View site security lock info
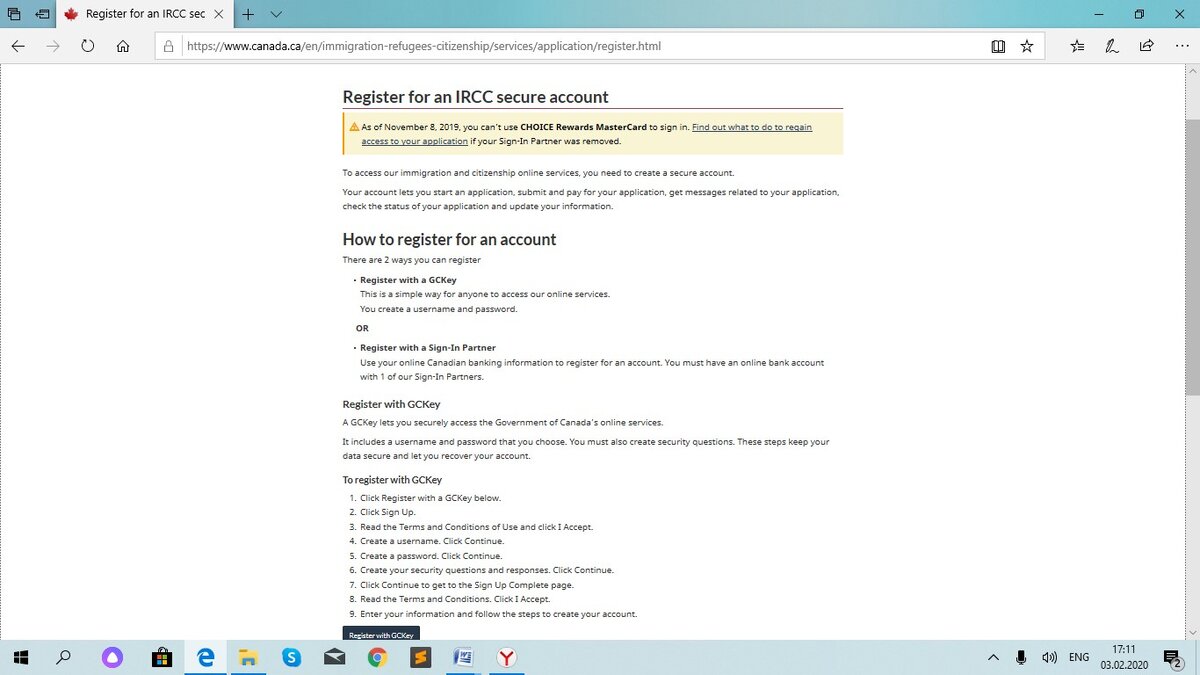Image resolution: width=1200 pixels, height=675 pixels. (168, 46)
